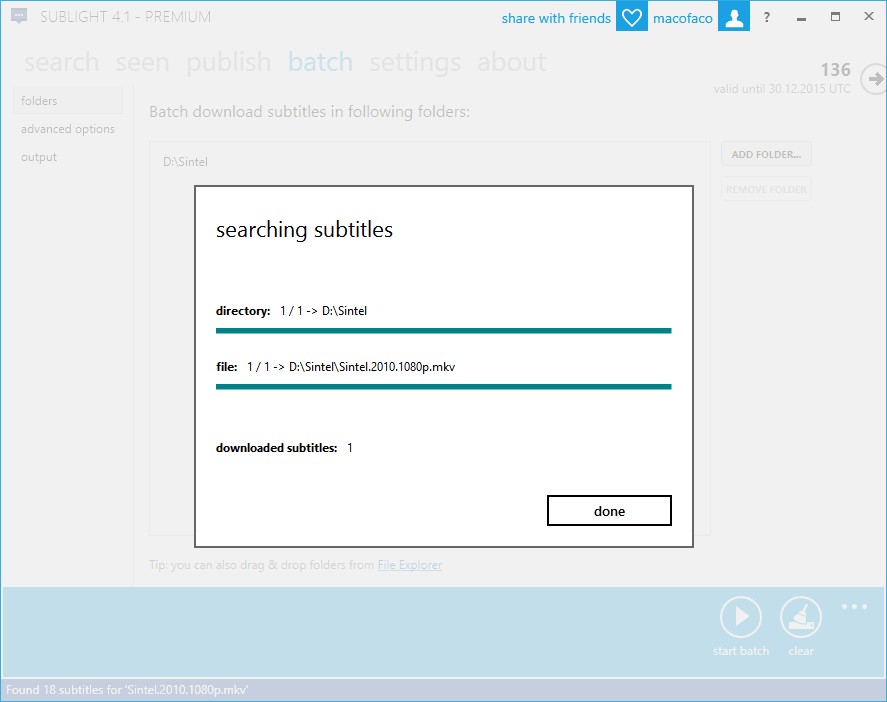Switch to the seen tab
The width and height of the screenshot is (887, 702).
point(143,62)
